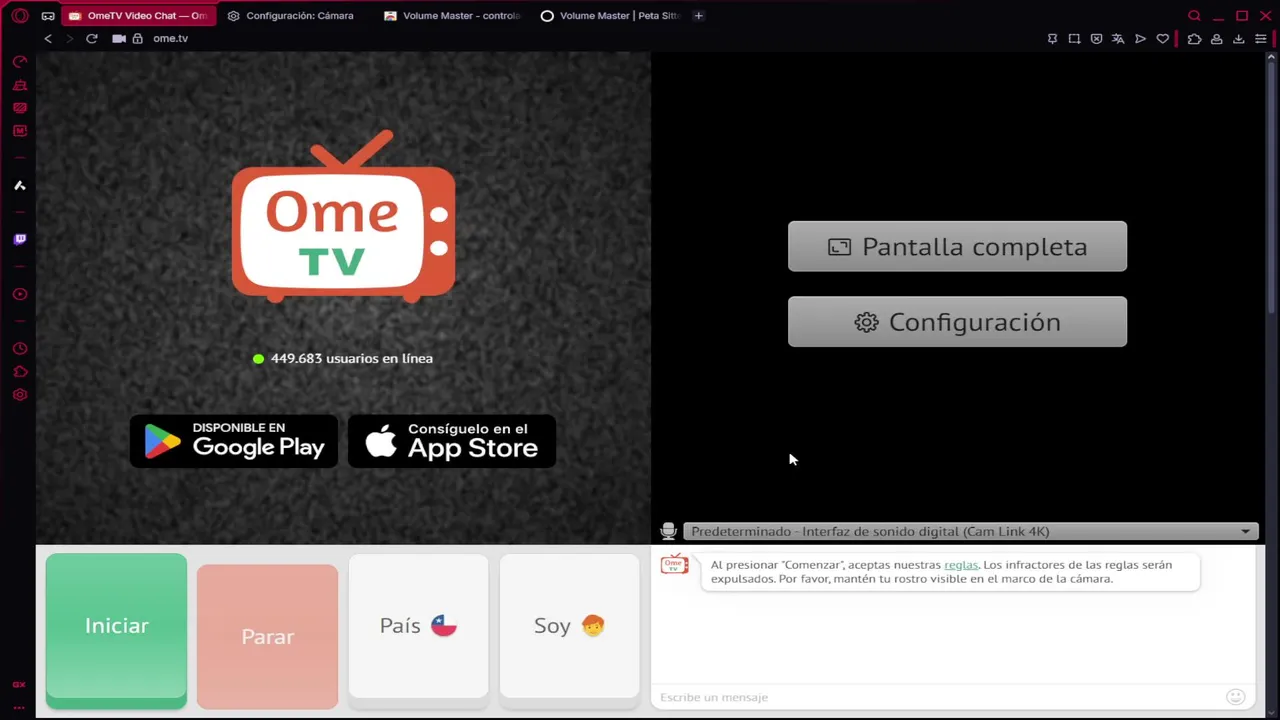
Task: Switch to the OmeTV Video Chat tab
Action: [138, 16]
